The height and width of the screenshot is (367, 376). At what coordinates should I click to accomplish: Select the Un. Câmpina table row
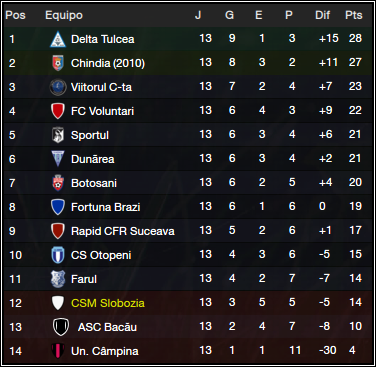[188, 351]
